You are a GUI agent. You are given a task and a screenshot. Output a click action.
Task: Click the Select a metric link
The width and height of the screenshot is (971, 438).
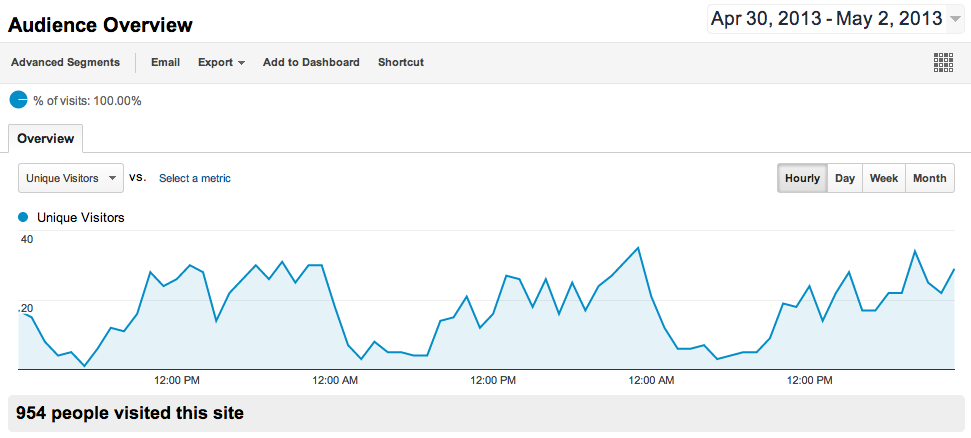point(195,178)
